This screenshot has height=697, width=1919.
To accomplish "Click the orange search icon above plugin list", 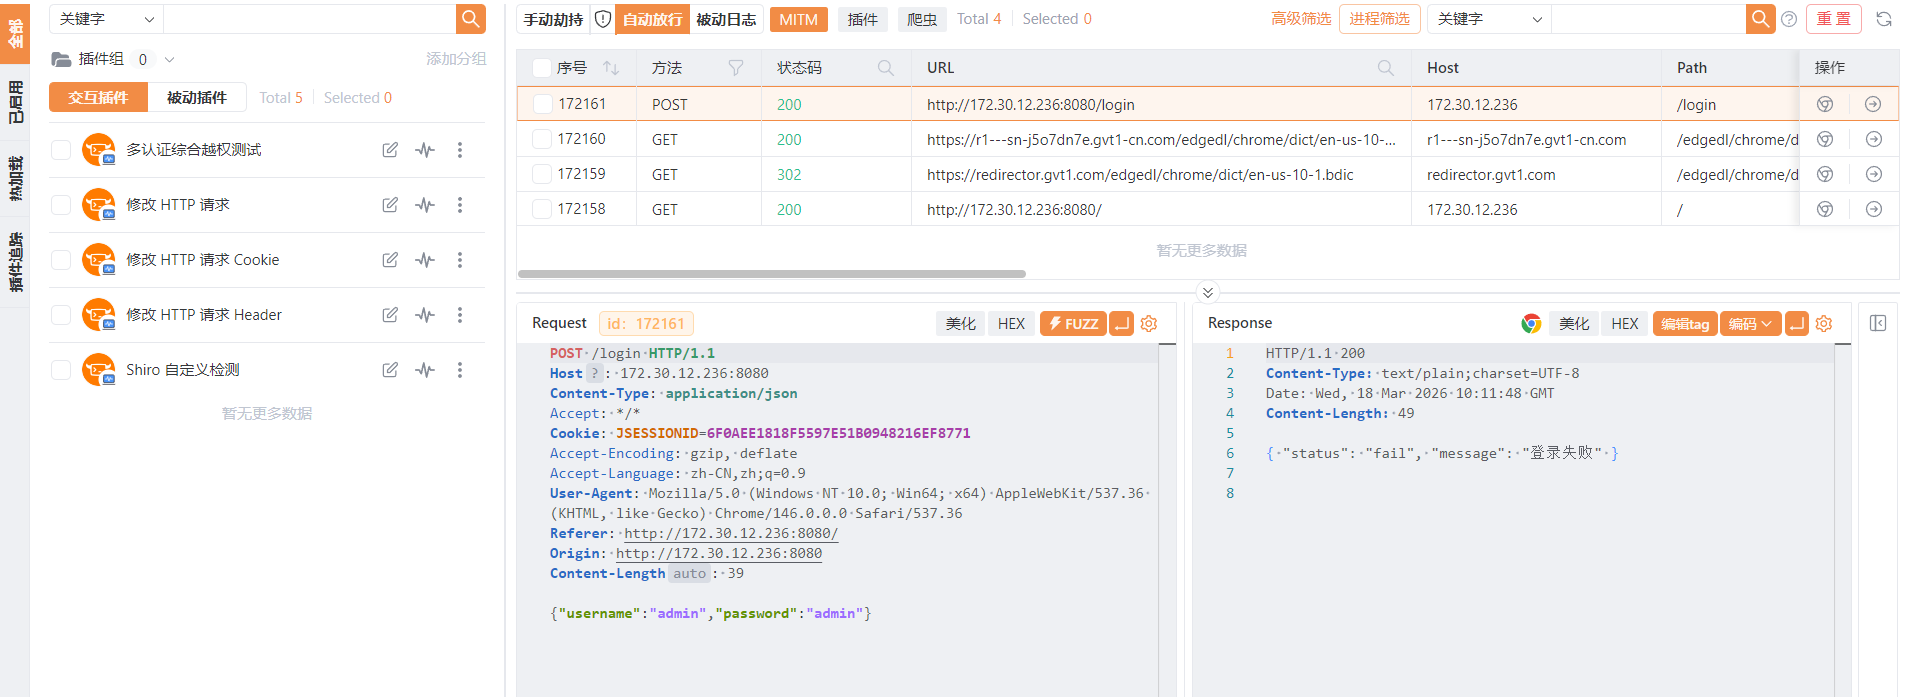I will pyautogui.click(x=470, y=19).
